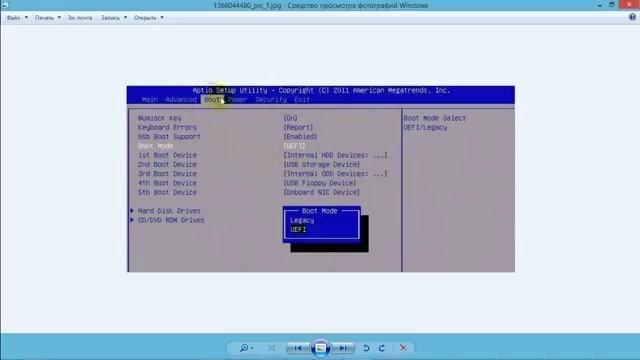Select Legacy in Boot Mode popup
The image size is (640, 360).
302,220
